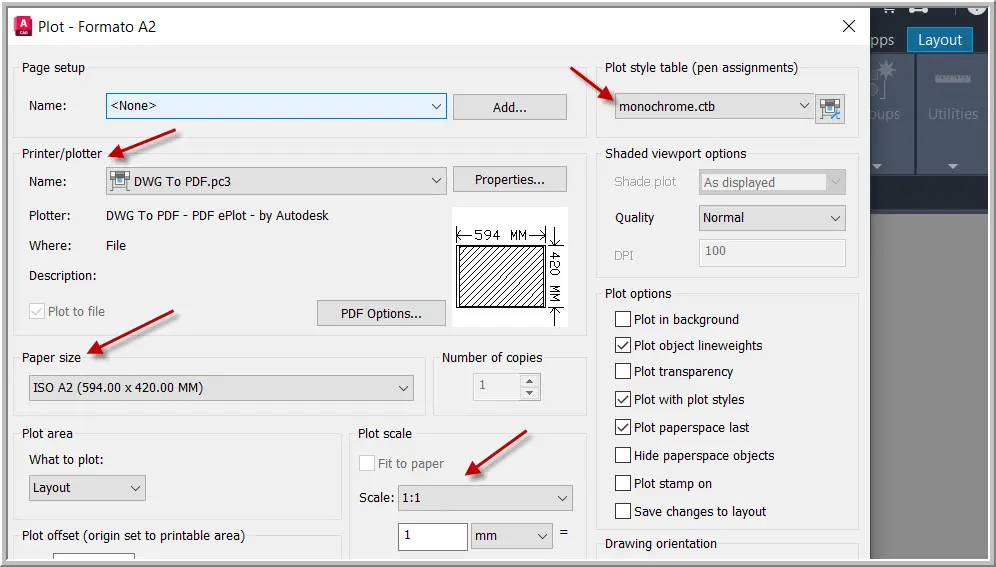Decrease Number of copies with down arrow
996x567 pixels.
[530, 394]
